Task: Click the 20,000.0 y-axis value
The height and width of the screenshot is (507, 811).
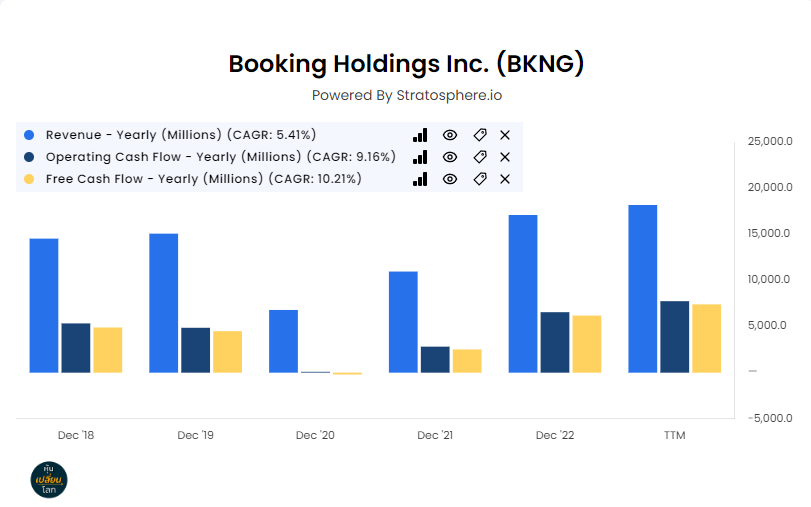Action: tap(770, 187)
